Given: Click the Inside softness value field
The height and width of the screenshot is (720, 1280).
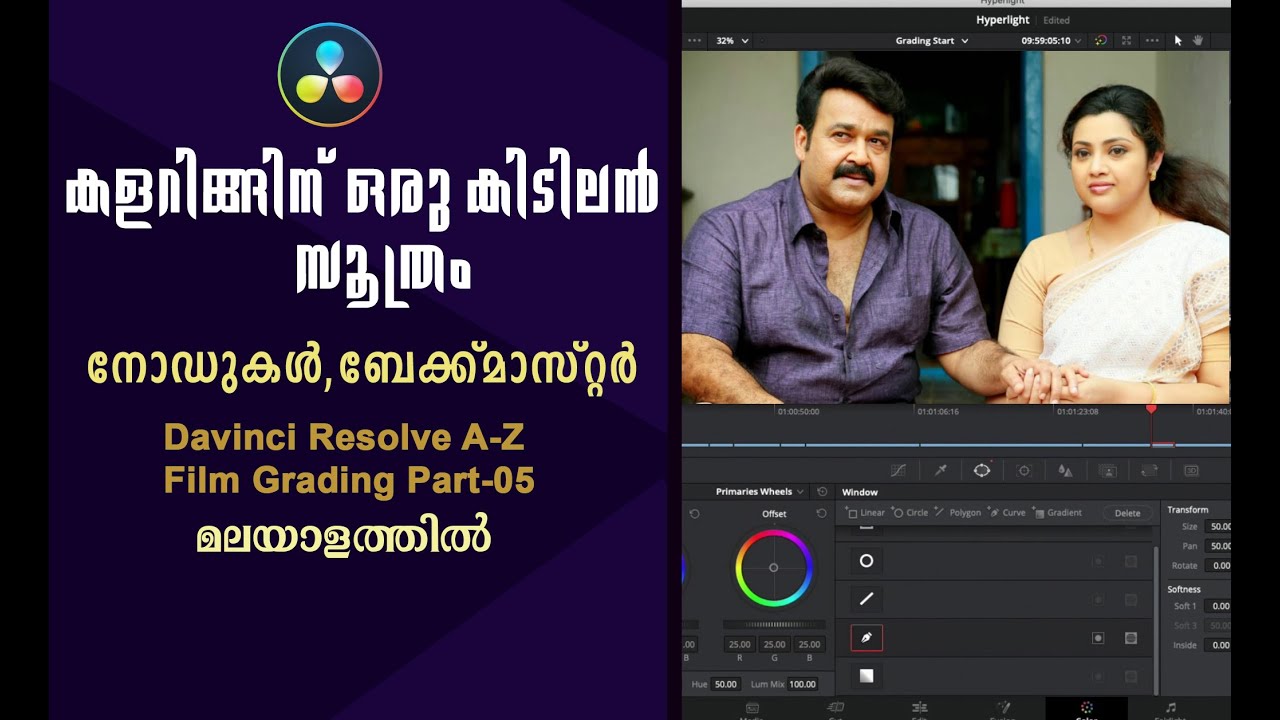Looking at the screenshot, I should (1218, 645).
